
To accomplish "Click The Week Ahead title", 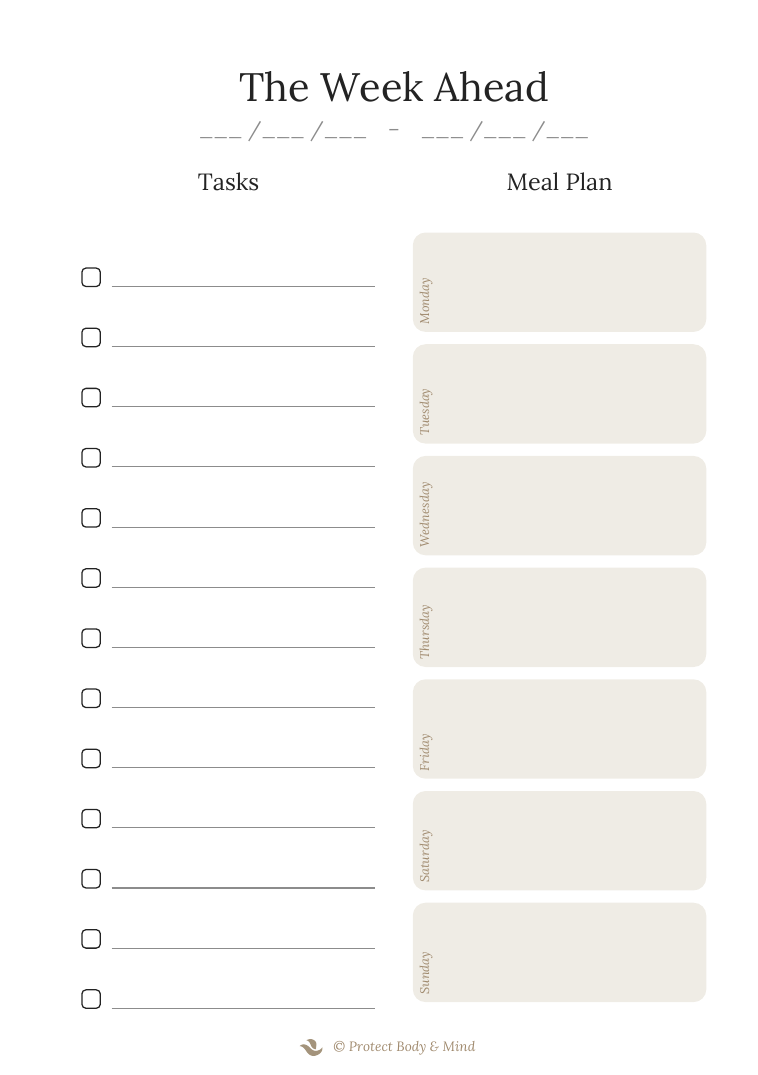I will (x=393, y=87).
